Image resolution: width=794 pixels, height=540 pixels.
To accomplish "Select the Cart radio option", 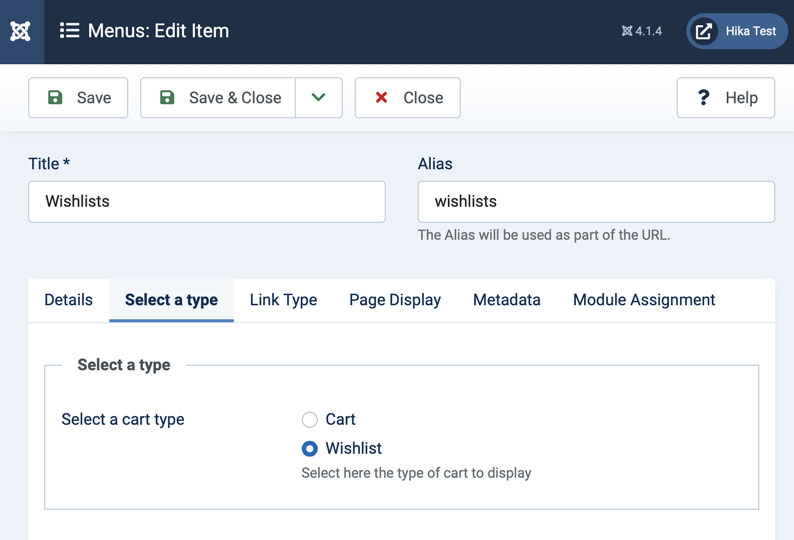I will click(310, 420).
